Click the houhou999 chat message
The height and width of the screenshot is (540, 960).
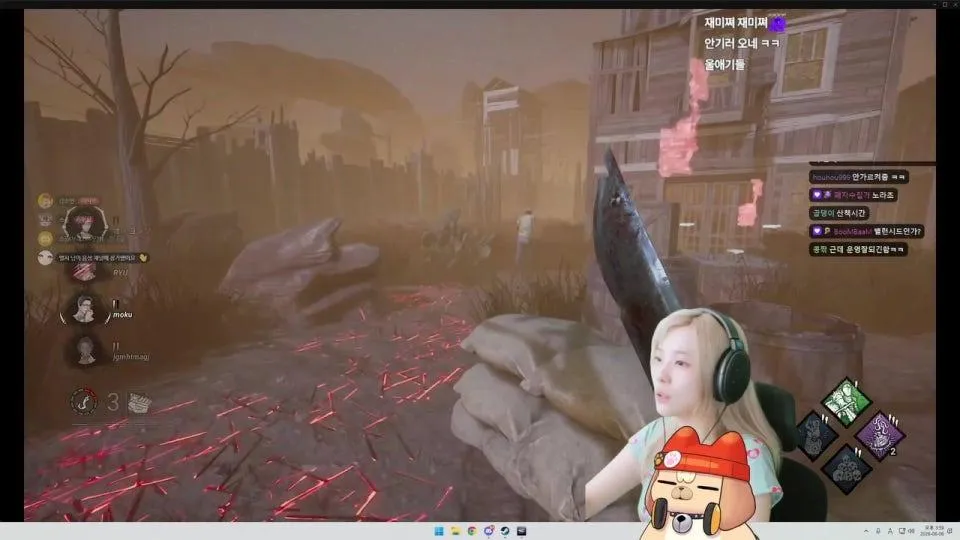(859, 177)
